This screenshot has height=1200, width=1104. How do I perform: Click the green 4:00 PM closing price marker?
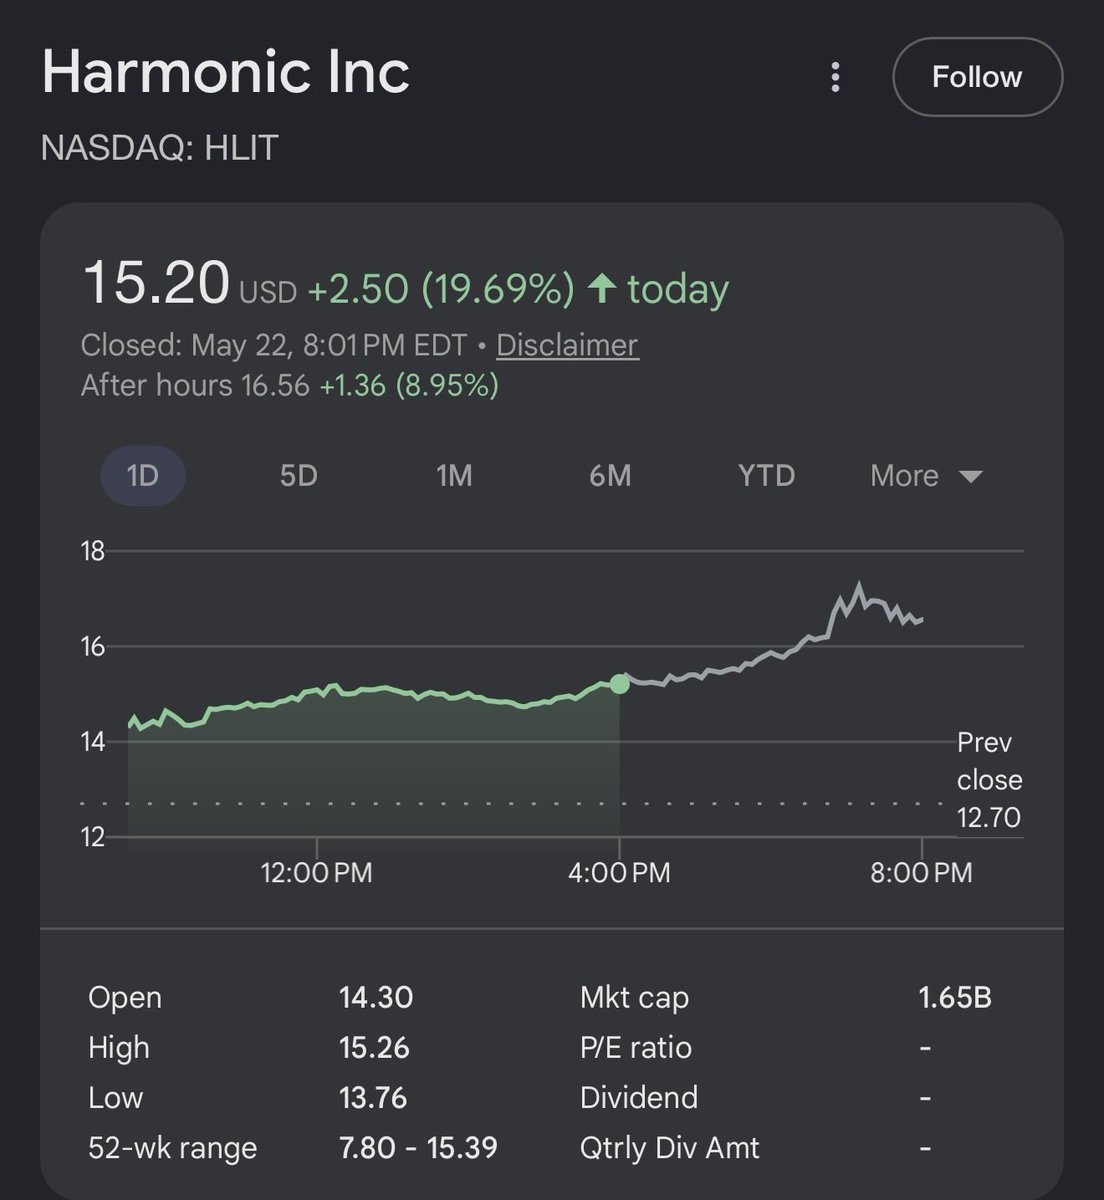[620, 683]
